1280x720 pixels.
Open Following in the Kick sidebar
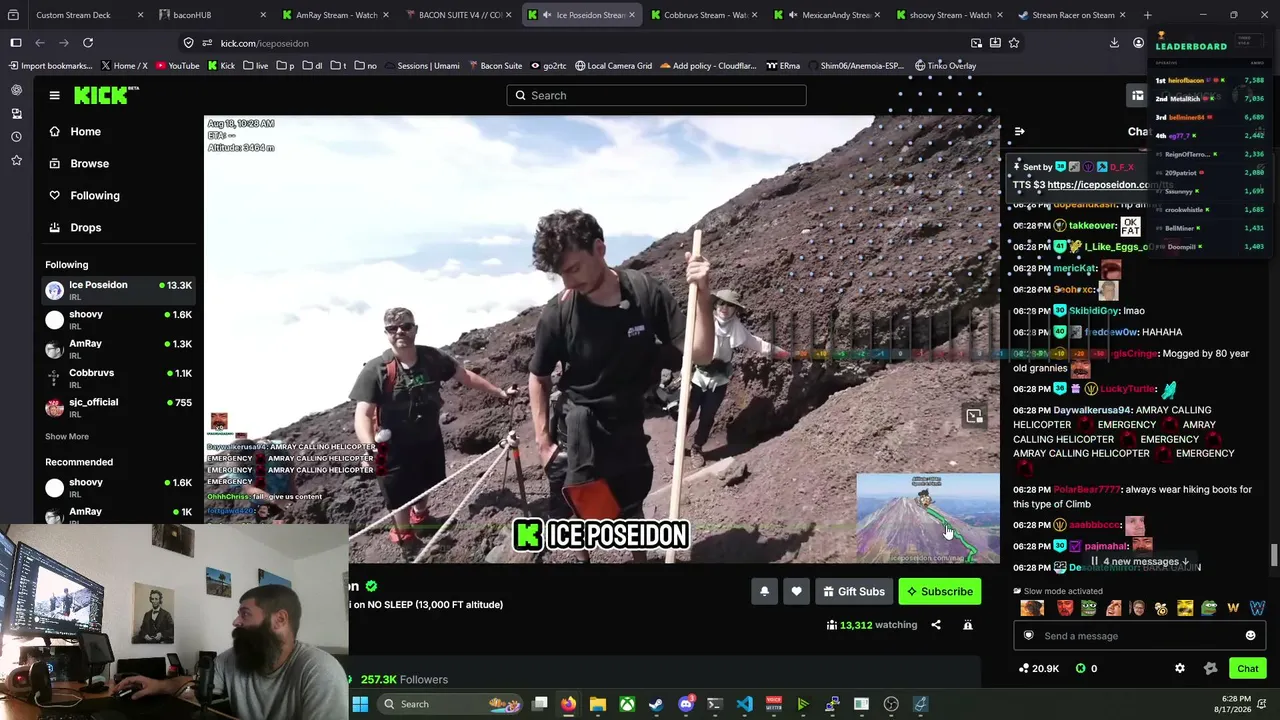tap(84, 195)
